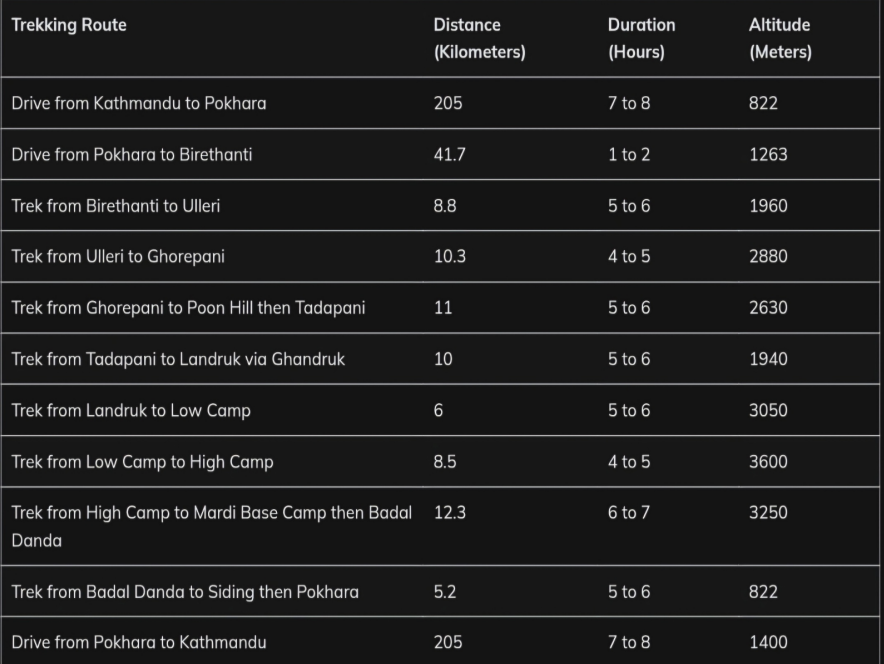Screen dimensions: 884x664
Task: Select the Trek from Ulleri to Ghorepani cell
Action: 118,256
